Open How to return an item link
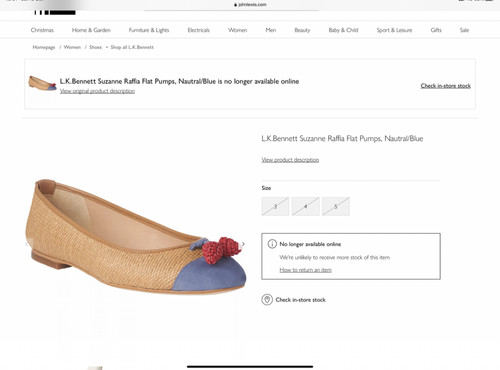 pos(305,270)
